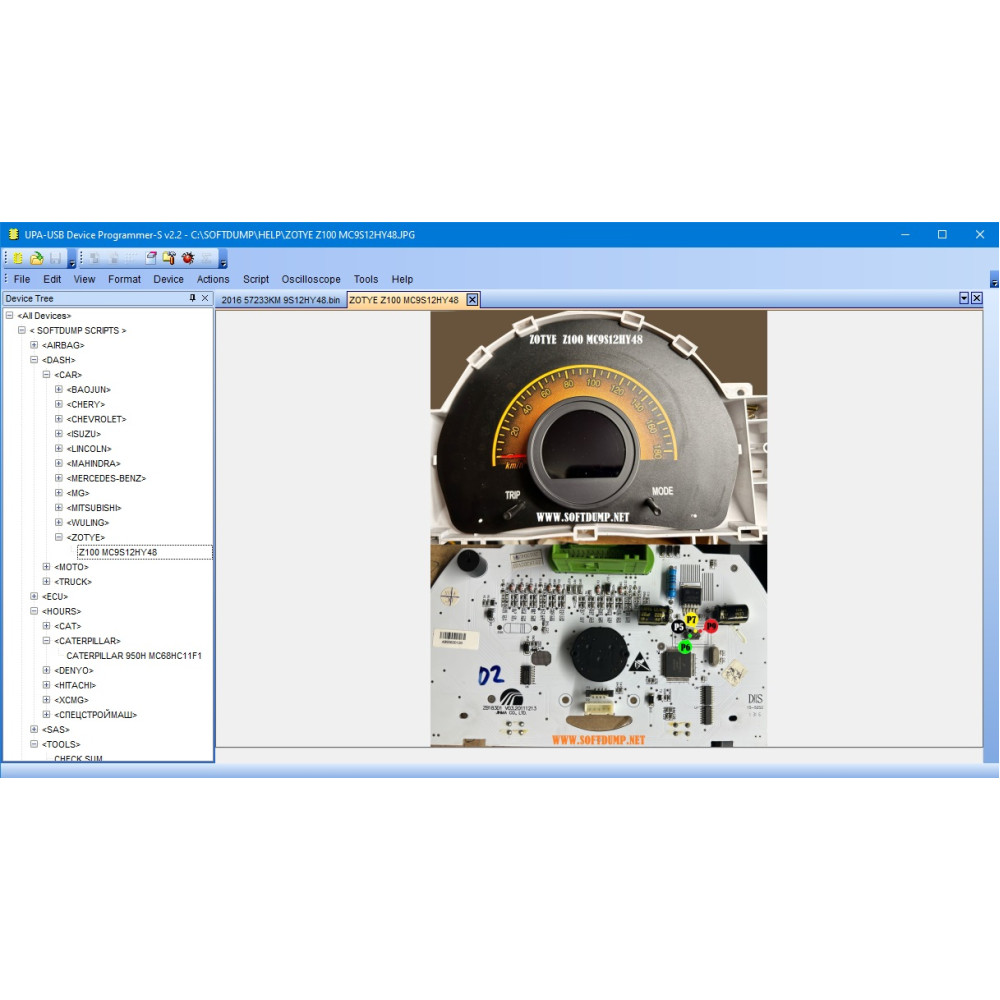The image size is (1000, 1000).
Task: Expand the TRUCK node
Action: pyautogui.click(x=46, y=581)
